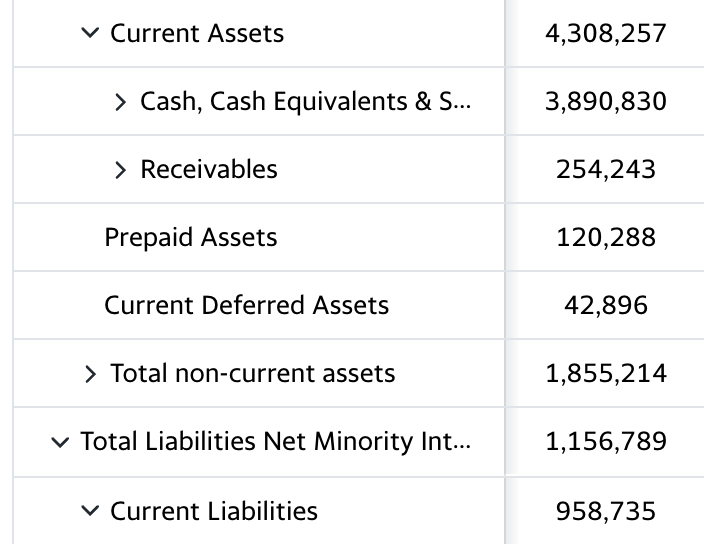Select the 3,890,830 cash value cell

606,101
